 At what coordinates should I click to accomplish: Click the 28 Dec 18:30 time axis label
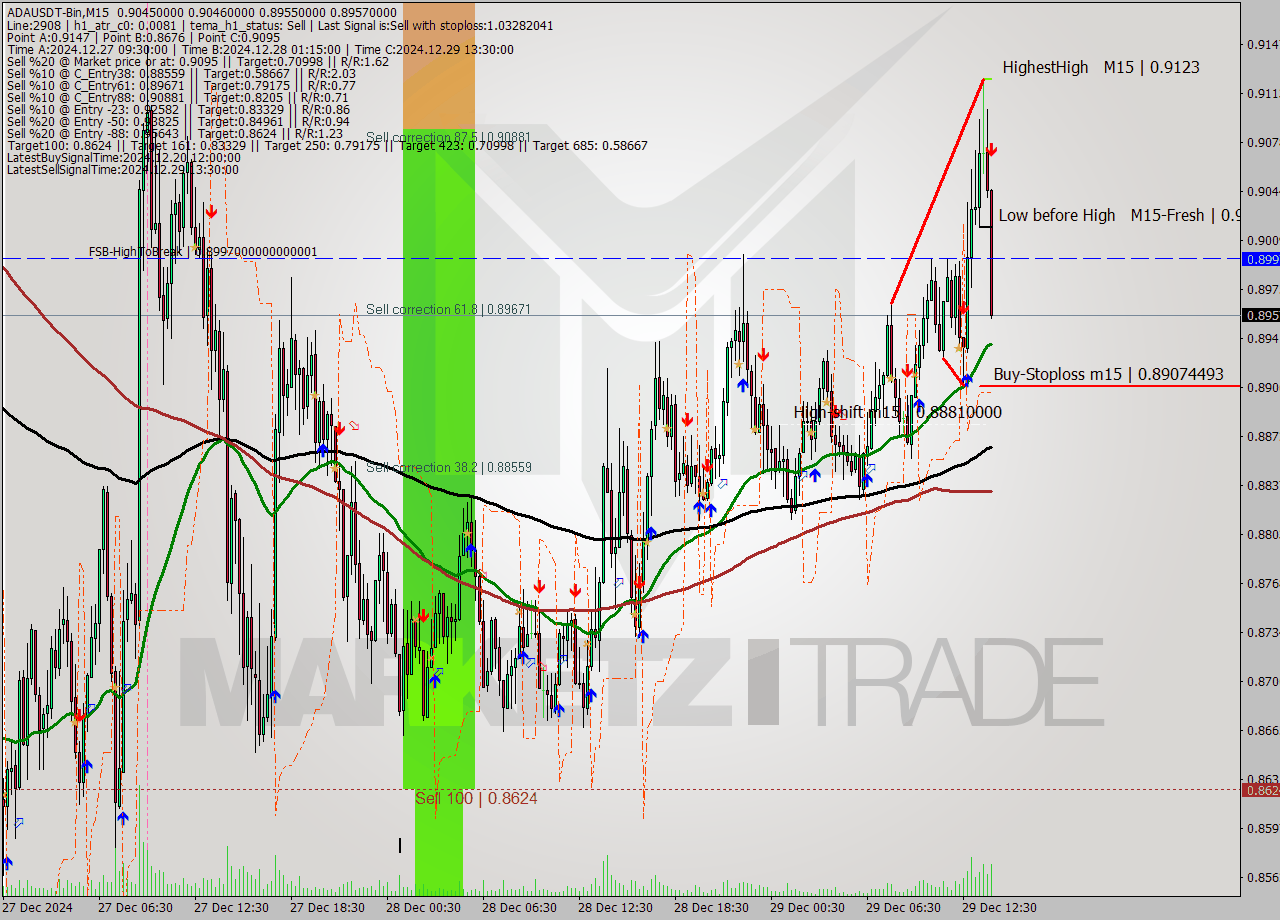coord(712,908)
